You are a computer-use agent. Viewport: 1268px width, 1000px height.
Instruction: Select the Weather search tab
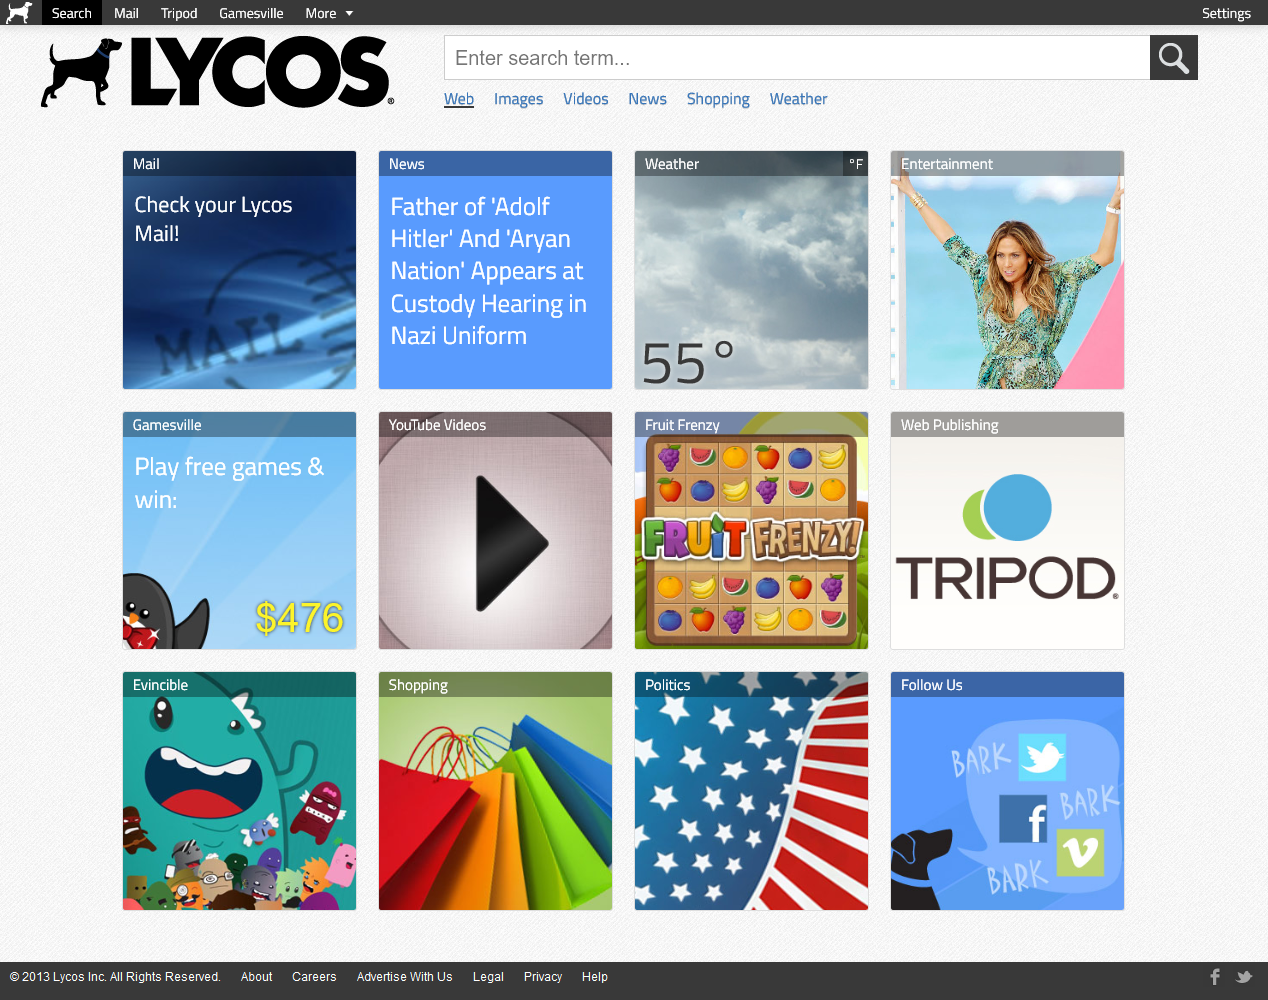799,99
